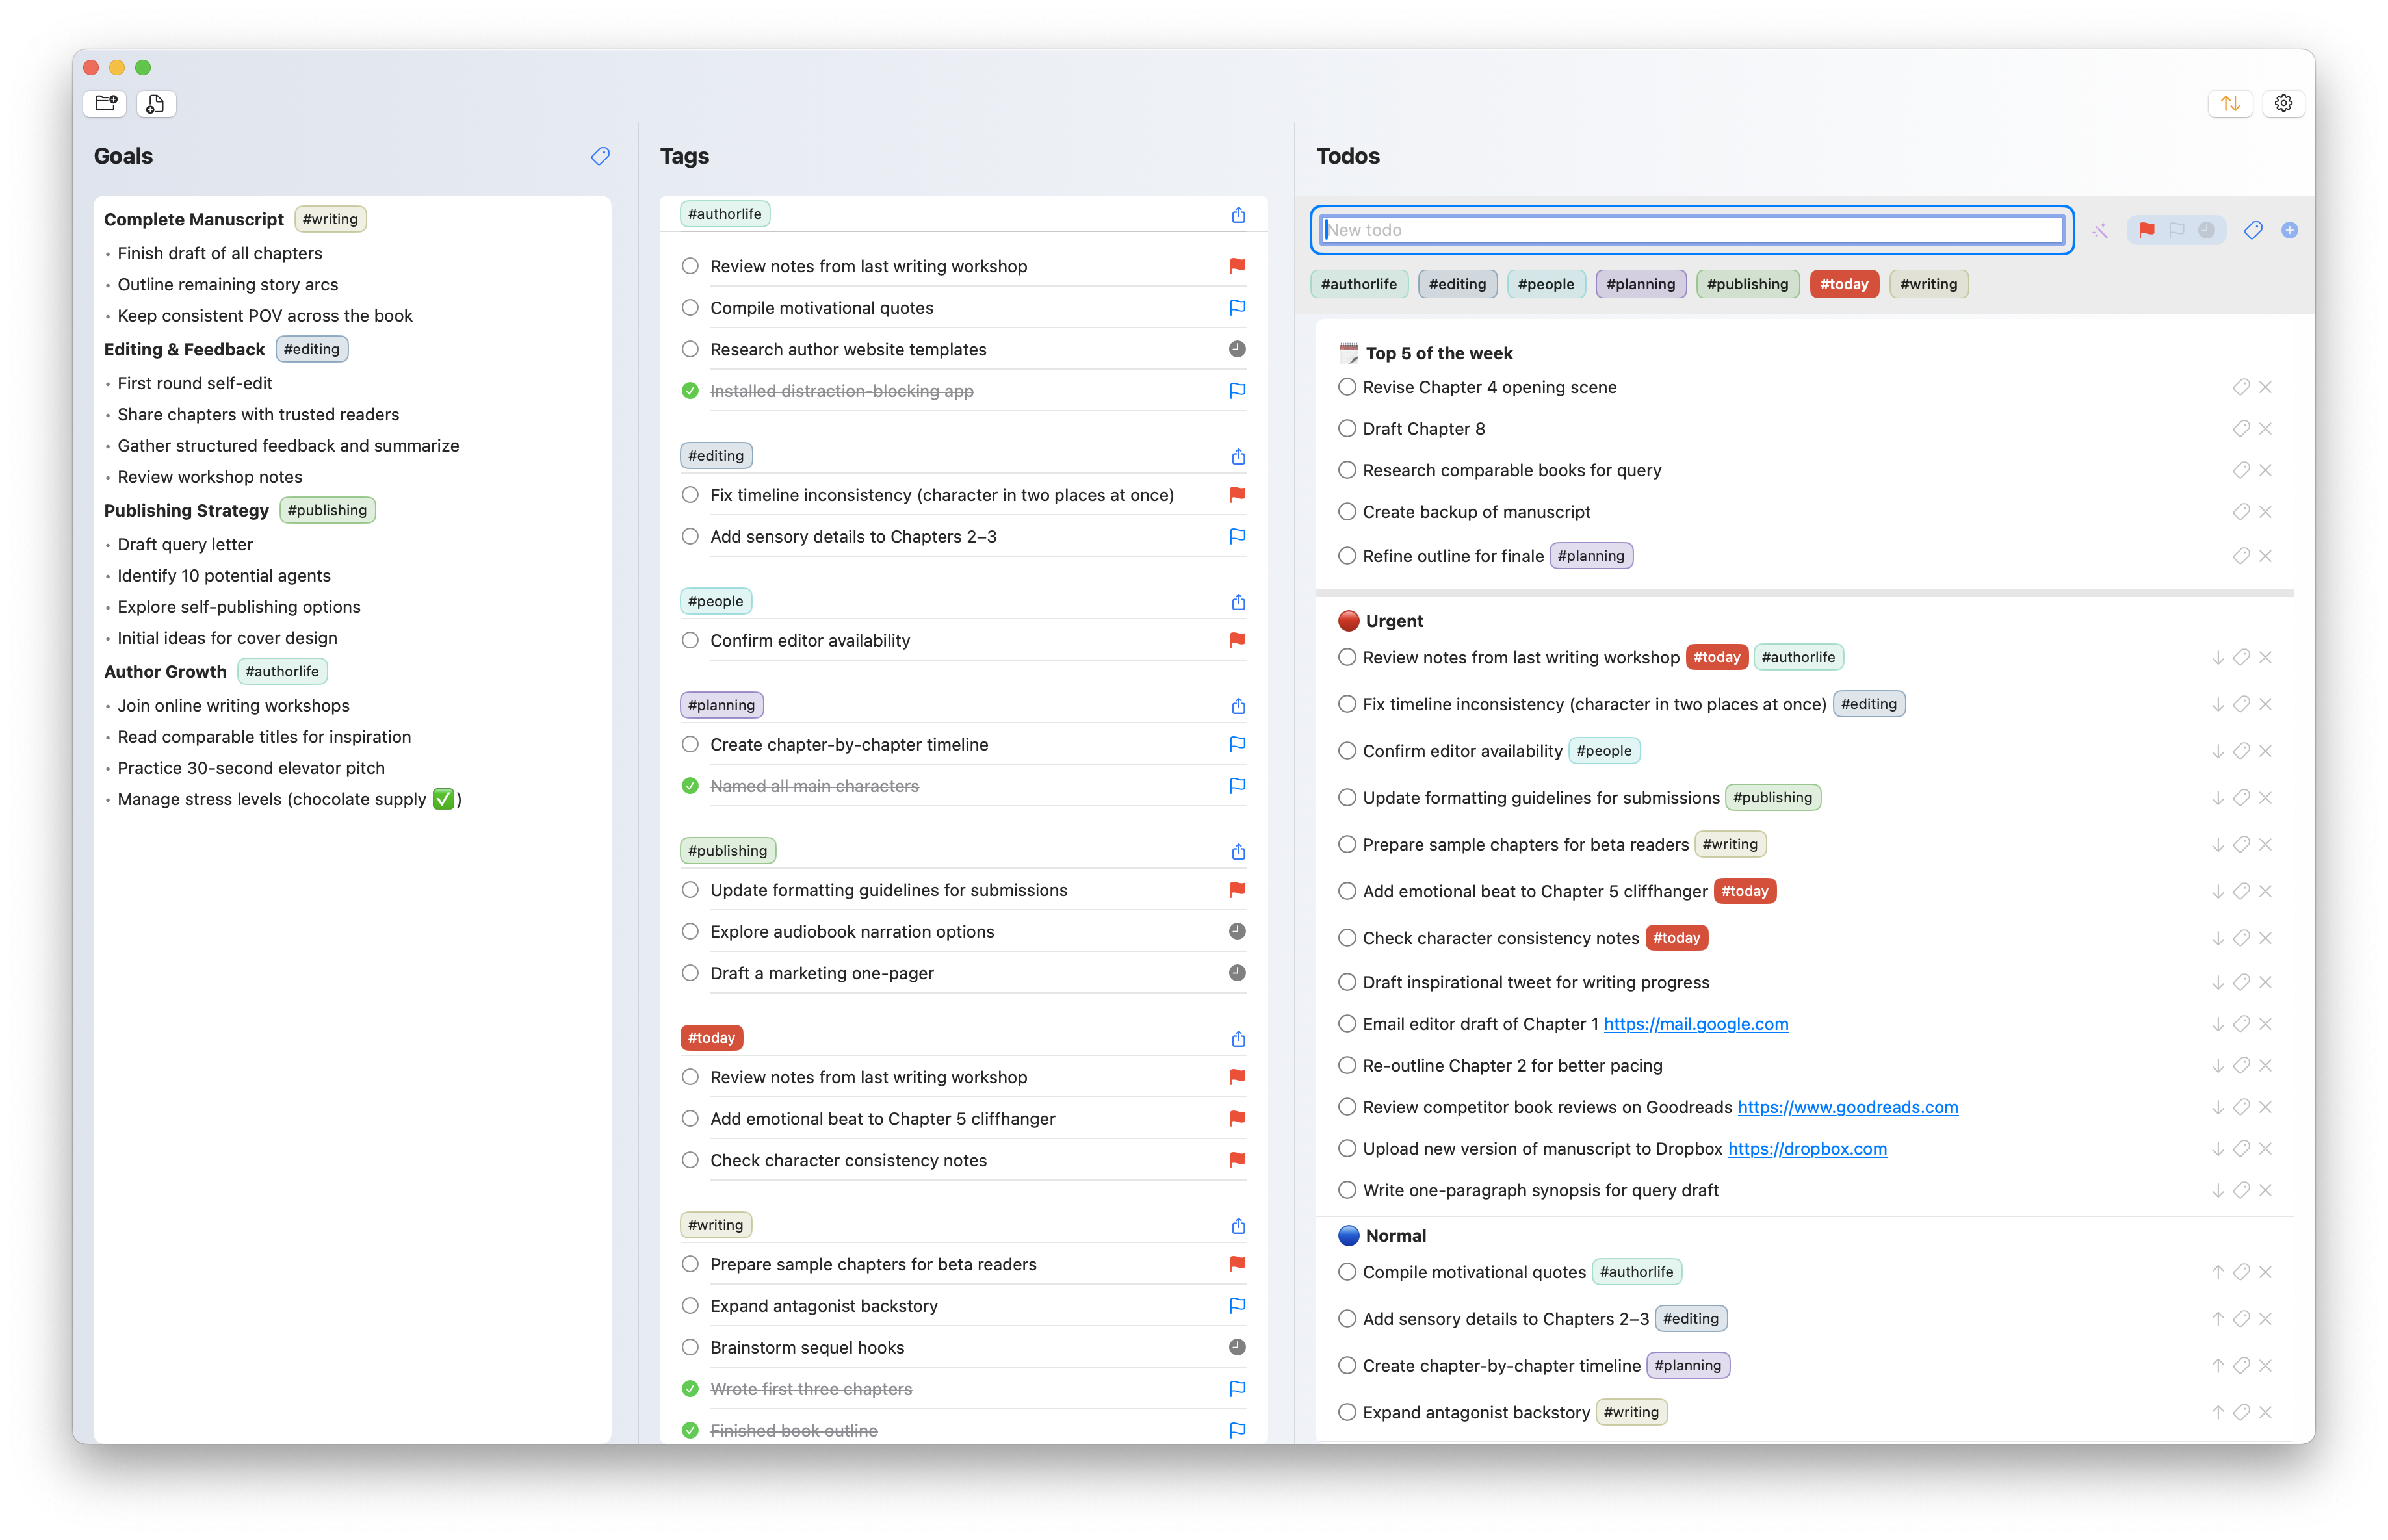Click the new folder icon in toolbar
The height and width of the screenshot is (1540, 2388).
pyautogui.click(x=105, y=103)
